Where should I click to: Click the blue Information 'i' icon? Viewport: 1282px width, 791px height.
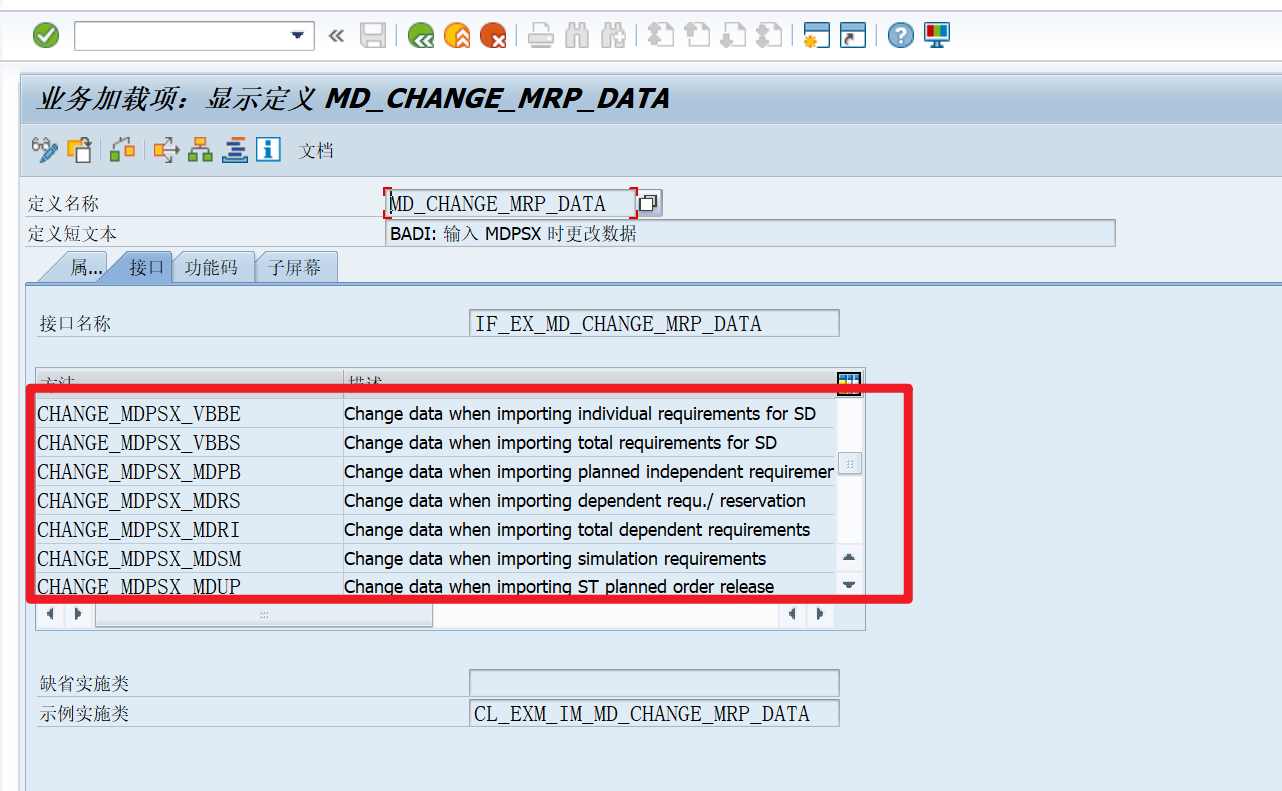(268, 150)
